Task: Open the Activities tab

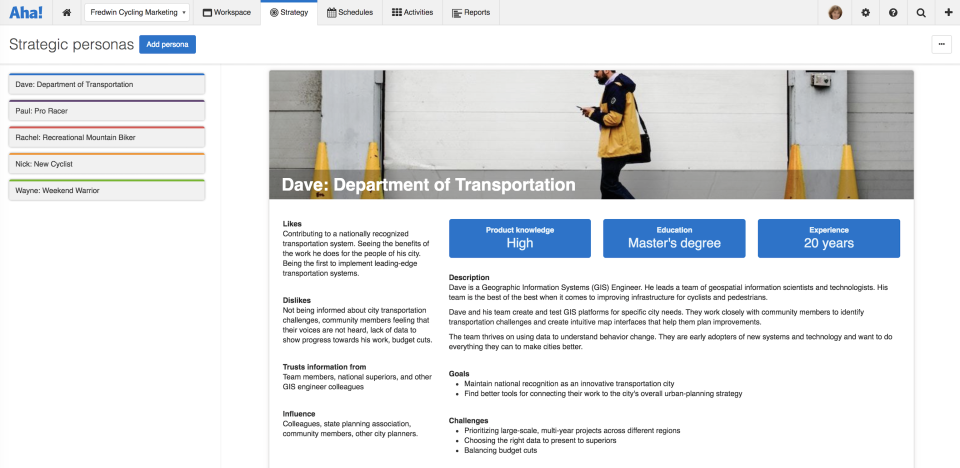Action: tap(412, 12)
